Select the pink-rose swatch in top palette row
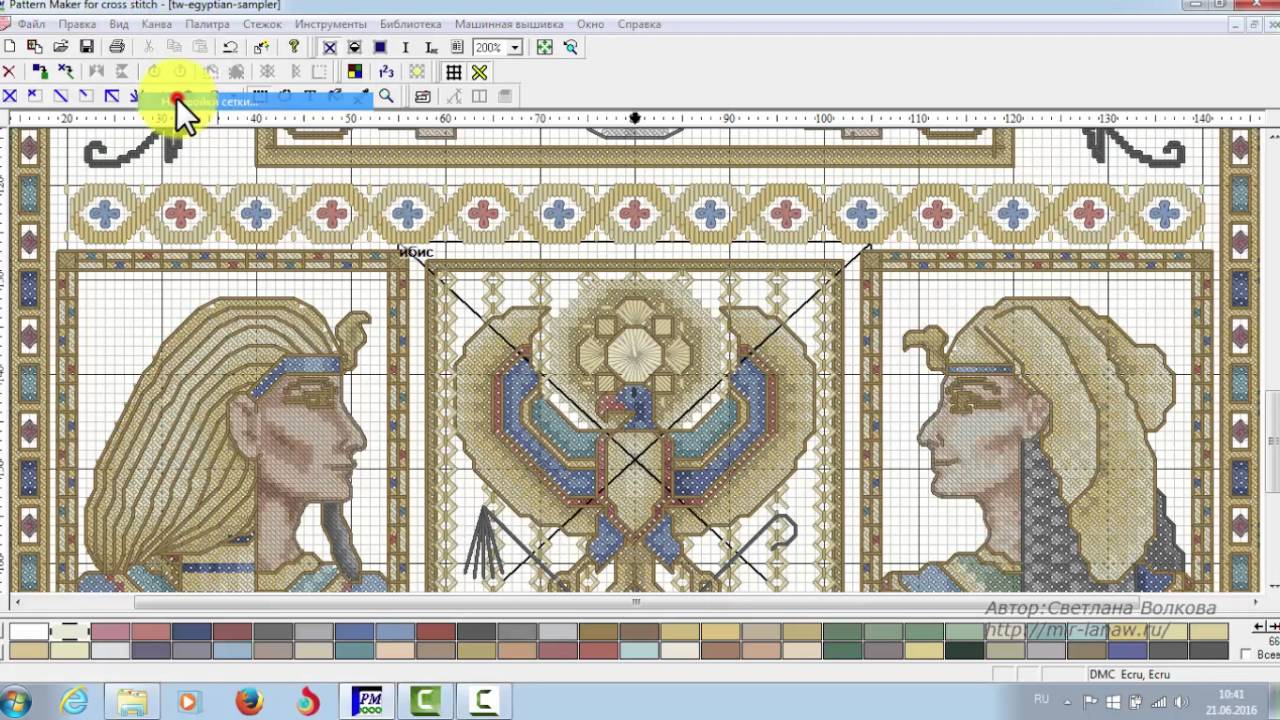The image size is (1280, 720). coord(110,631)
